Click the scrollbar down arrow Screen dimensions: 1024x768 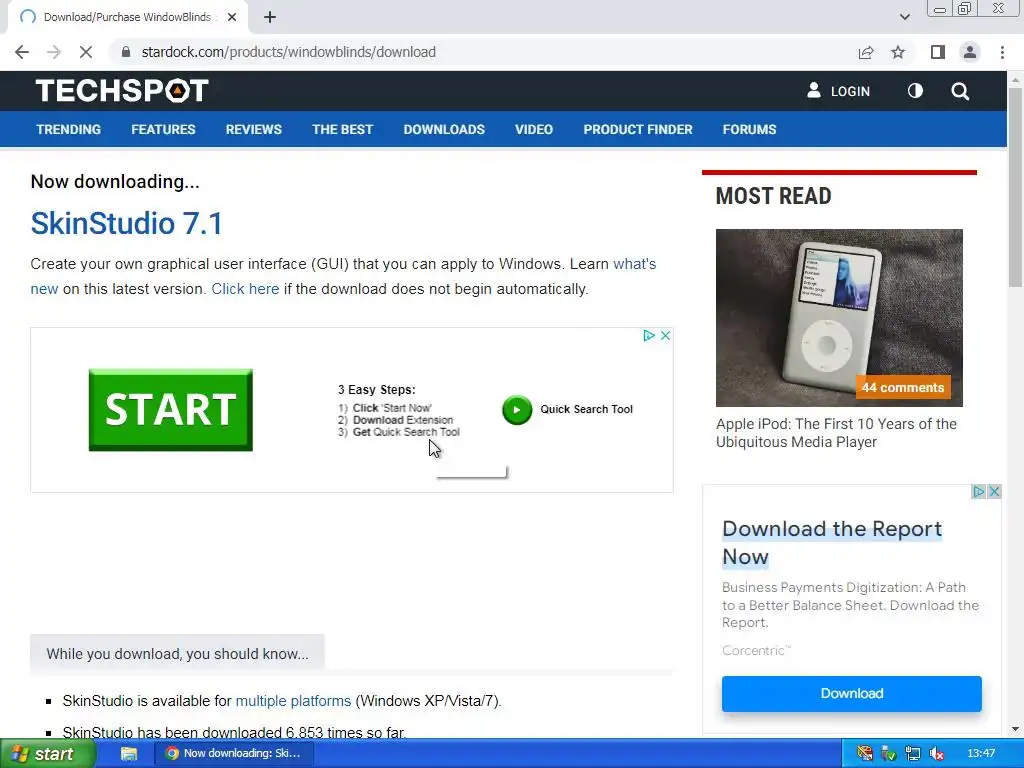click(x=1015, y=728)
